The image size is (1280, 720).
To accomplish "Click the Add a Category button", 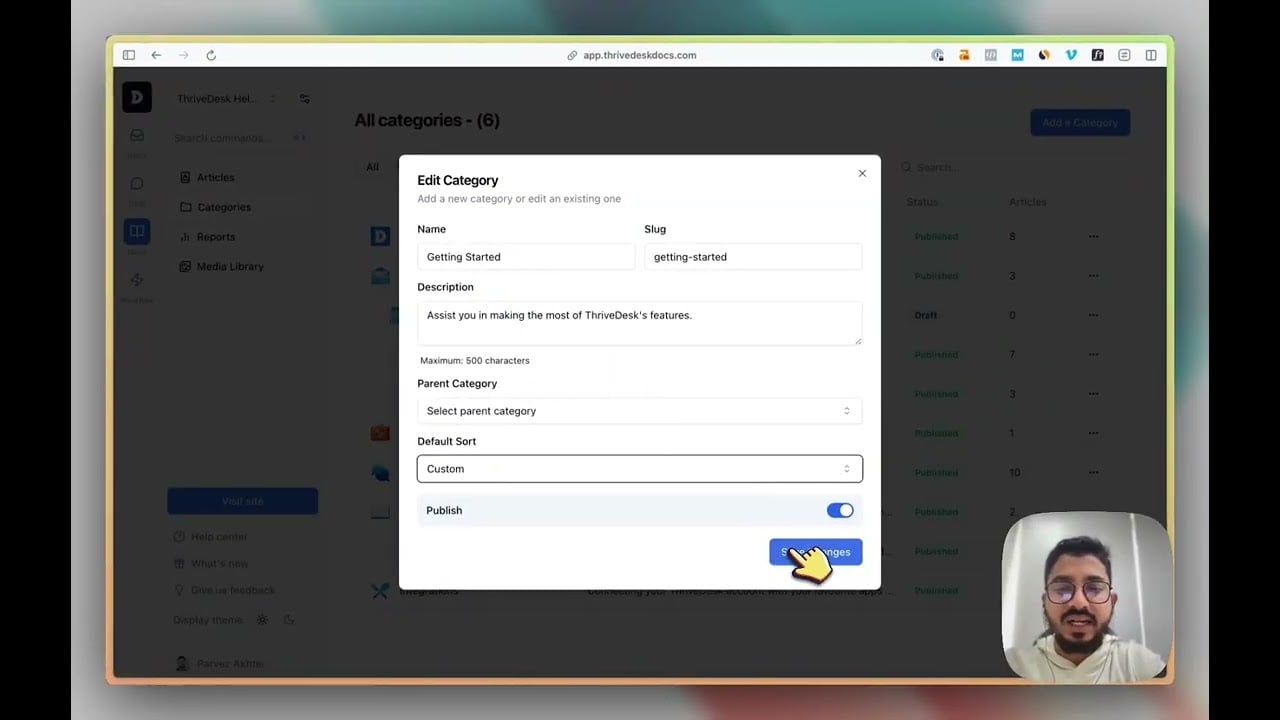I will coord(1080,123).
